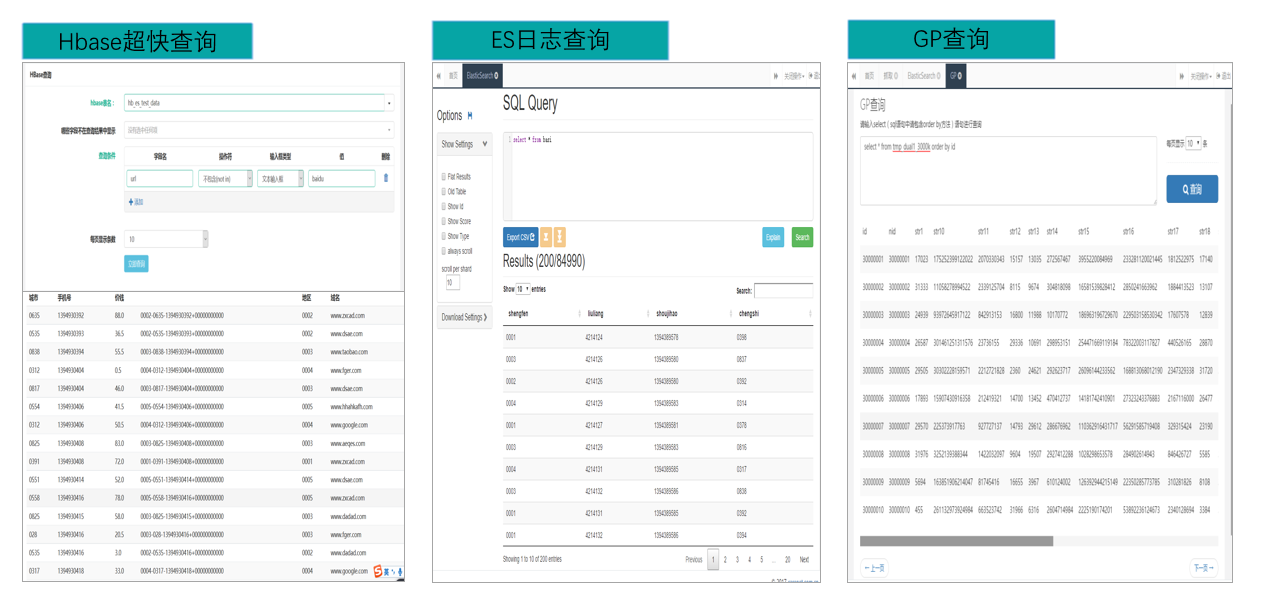Click the first orange hourglass button beside Export CSV
Screen dimensions: 1261x614
click(546, 237)
